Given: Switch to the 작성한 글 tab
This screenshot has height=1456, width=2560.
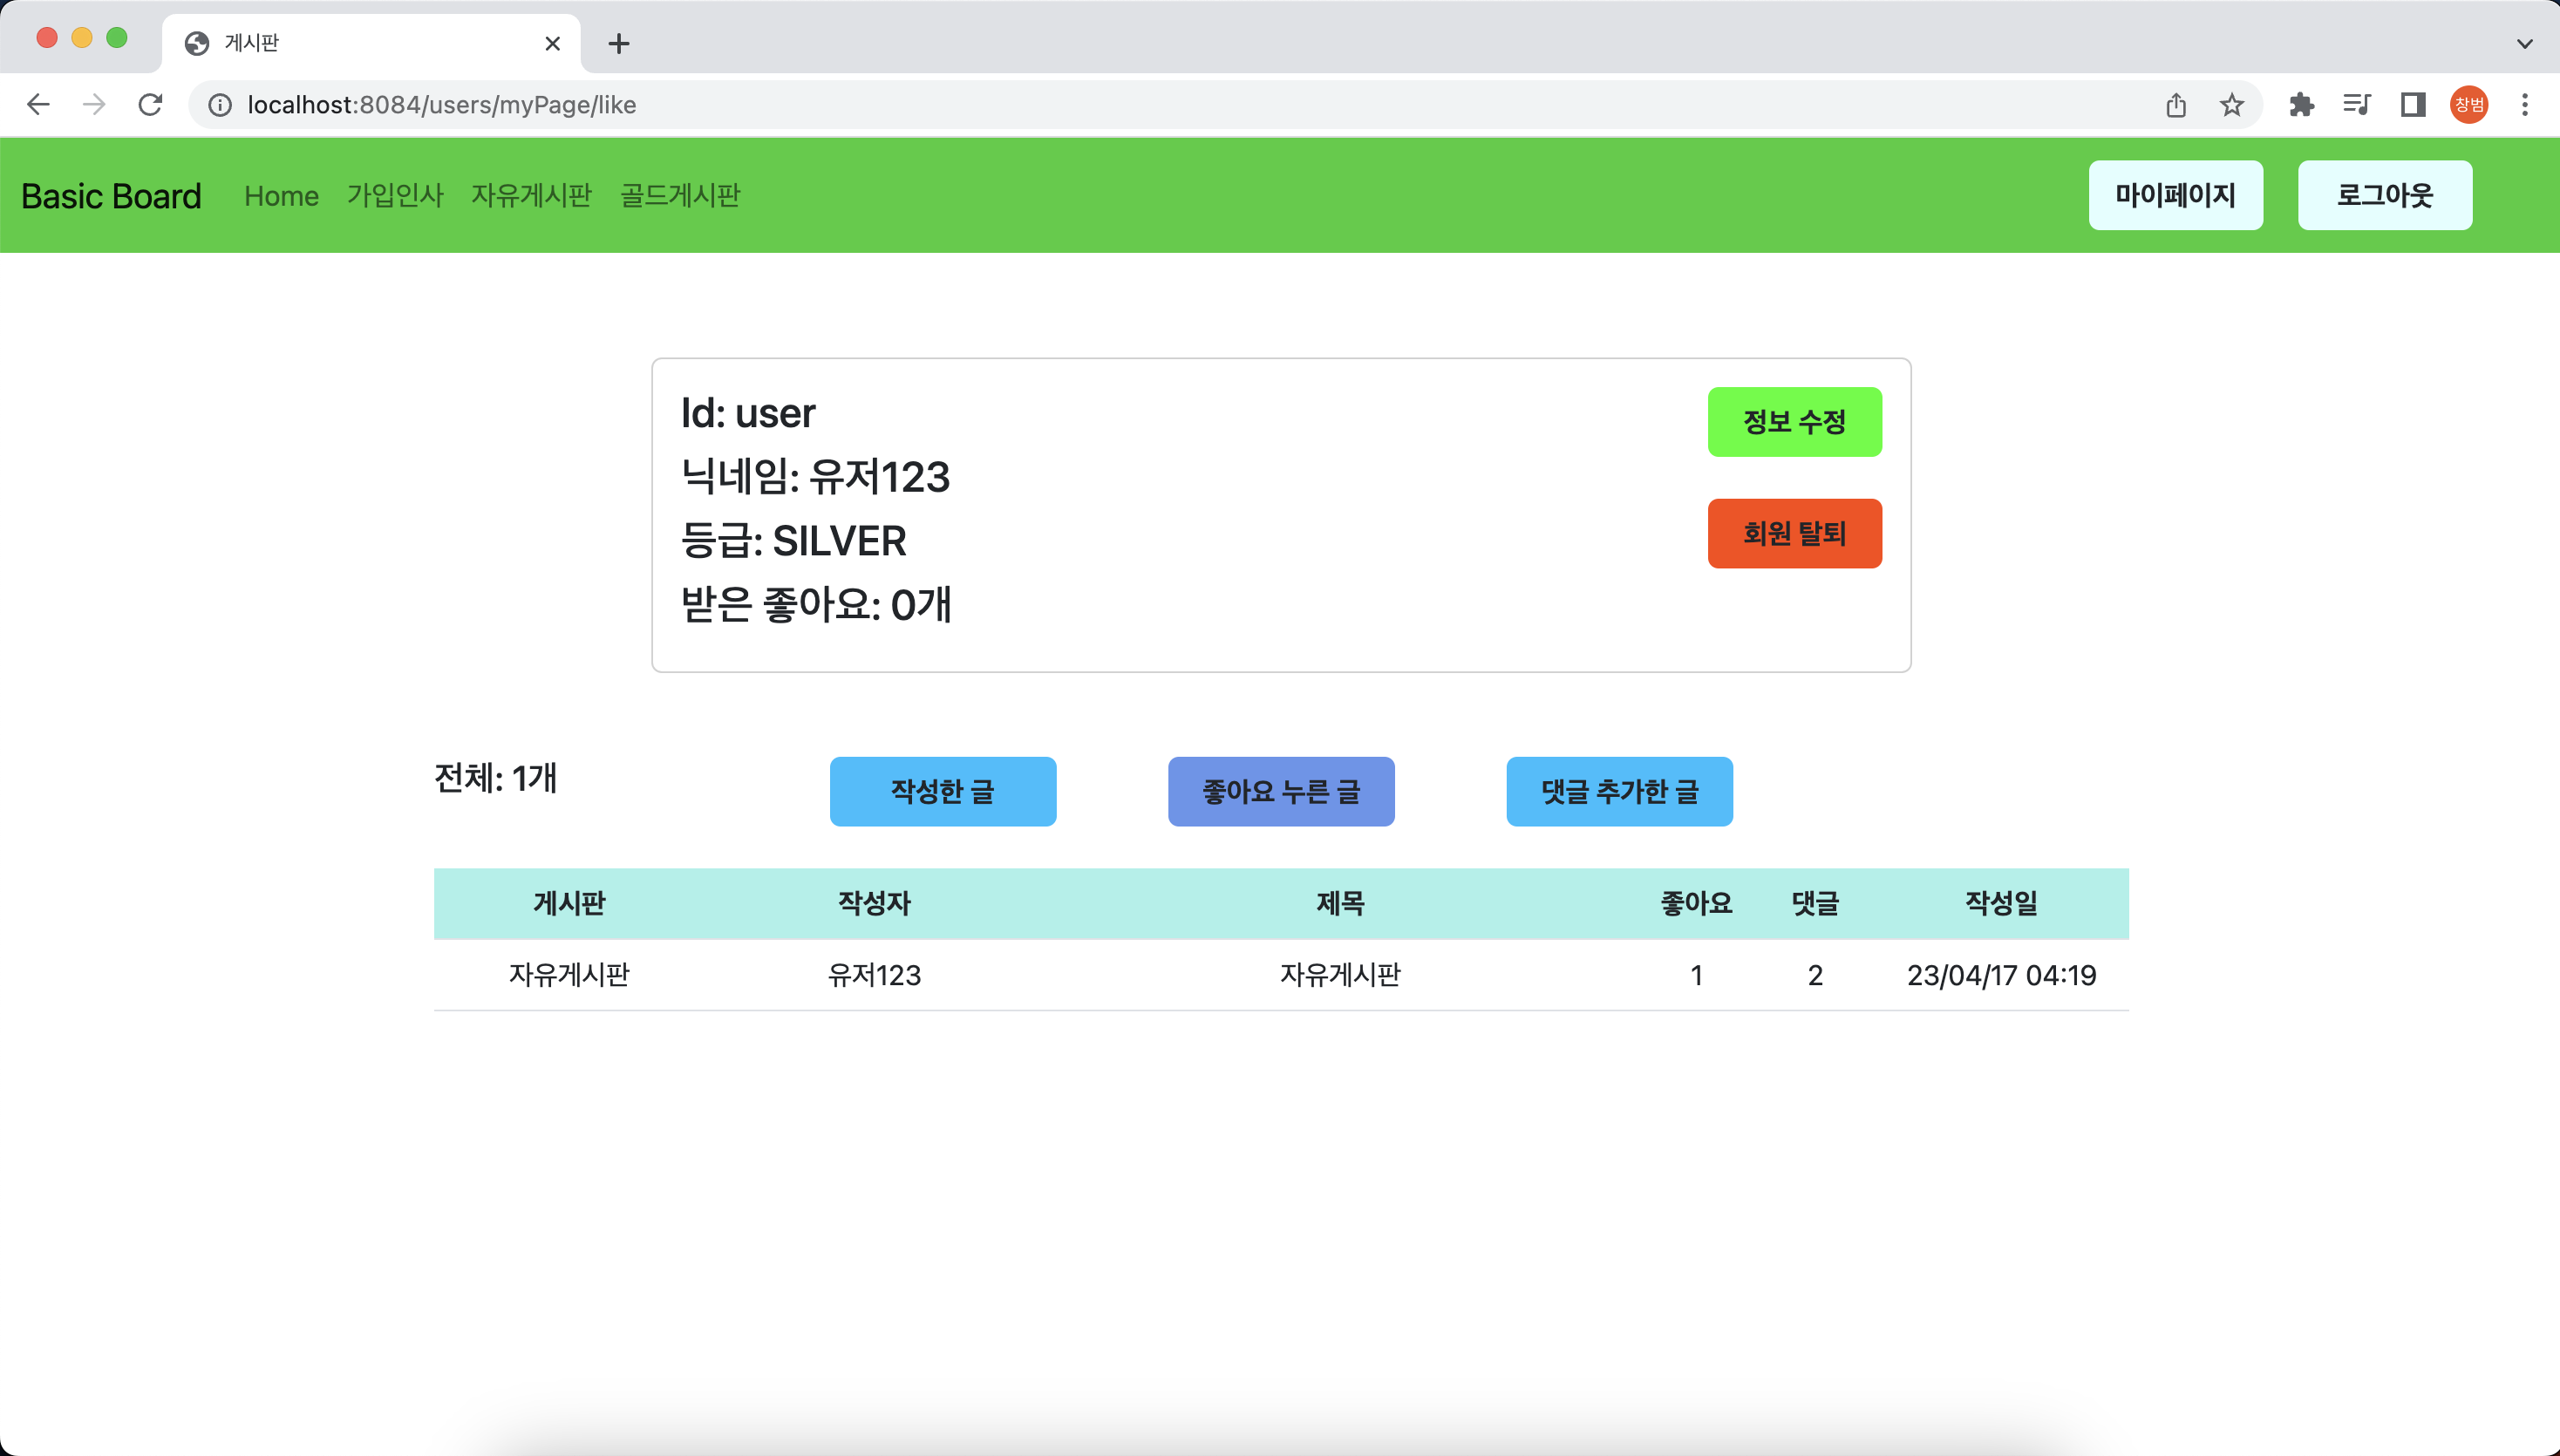Looking at the screenshot, I should [x=942, y=792].
